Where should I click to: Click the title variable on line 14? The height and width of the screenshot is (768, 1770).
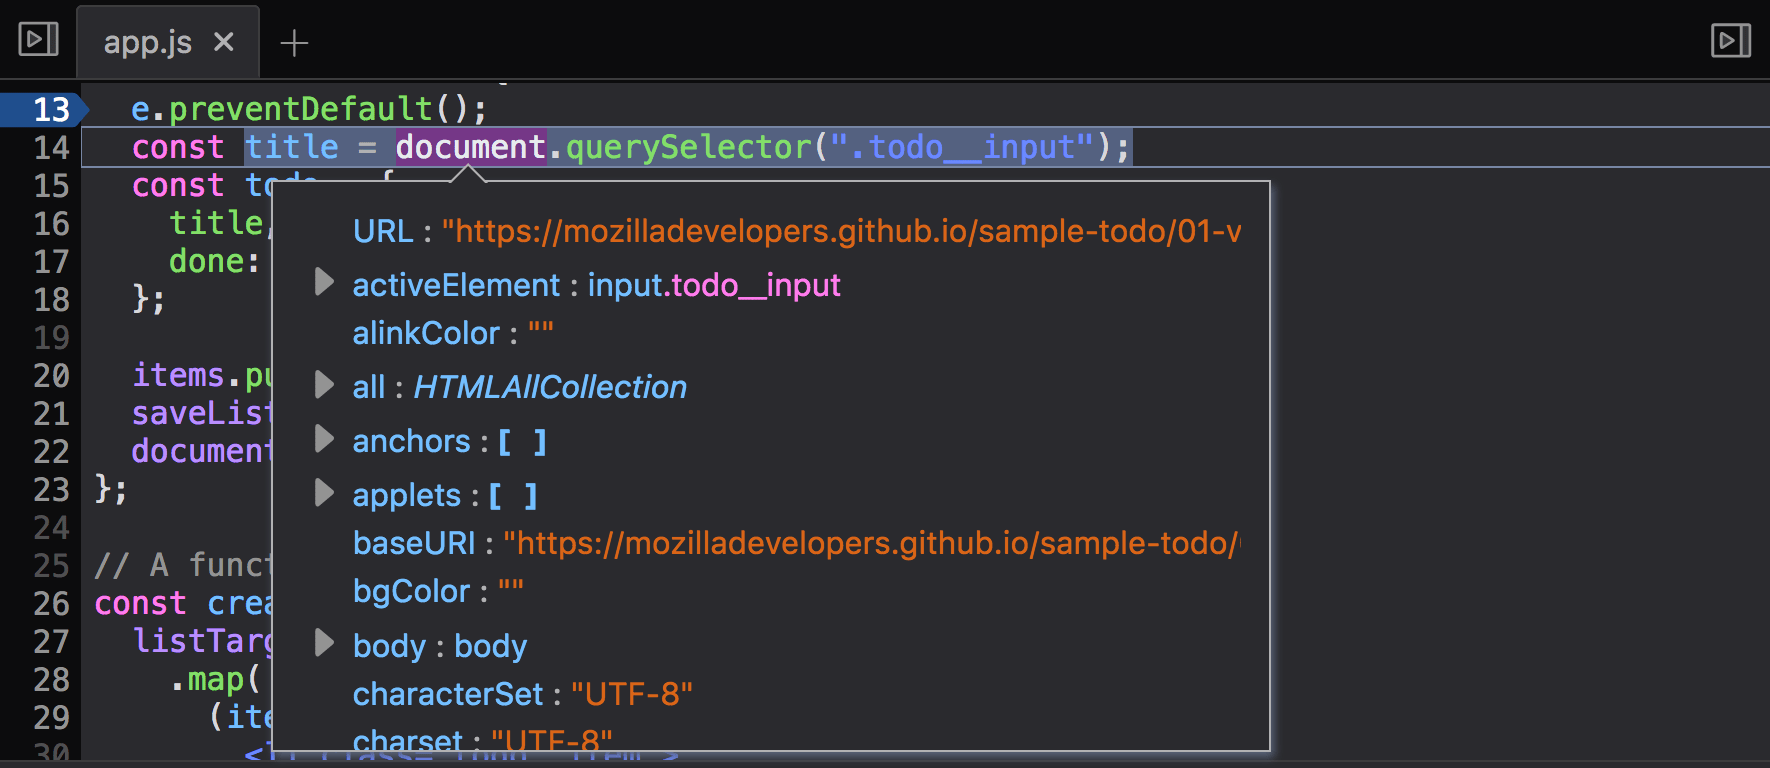click(292, 147)
